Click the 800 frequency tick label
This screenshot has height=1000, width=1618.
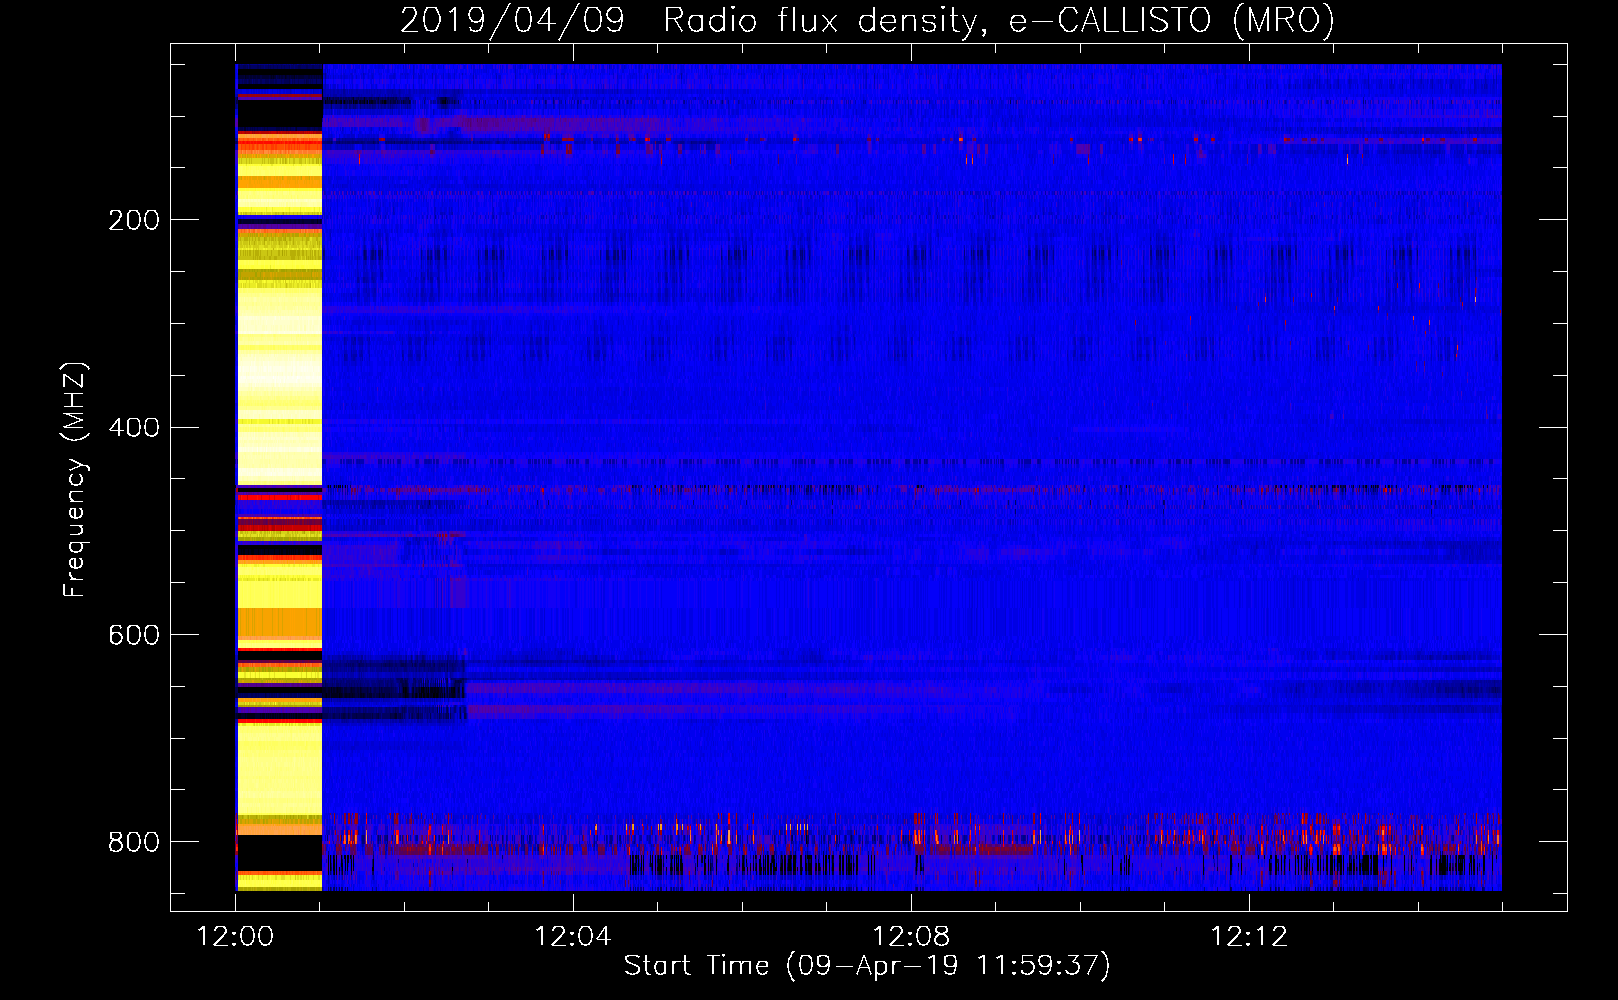(133, 842)
